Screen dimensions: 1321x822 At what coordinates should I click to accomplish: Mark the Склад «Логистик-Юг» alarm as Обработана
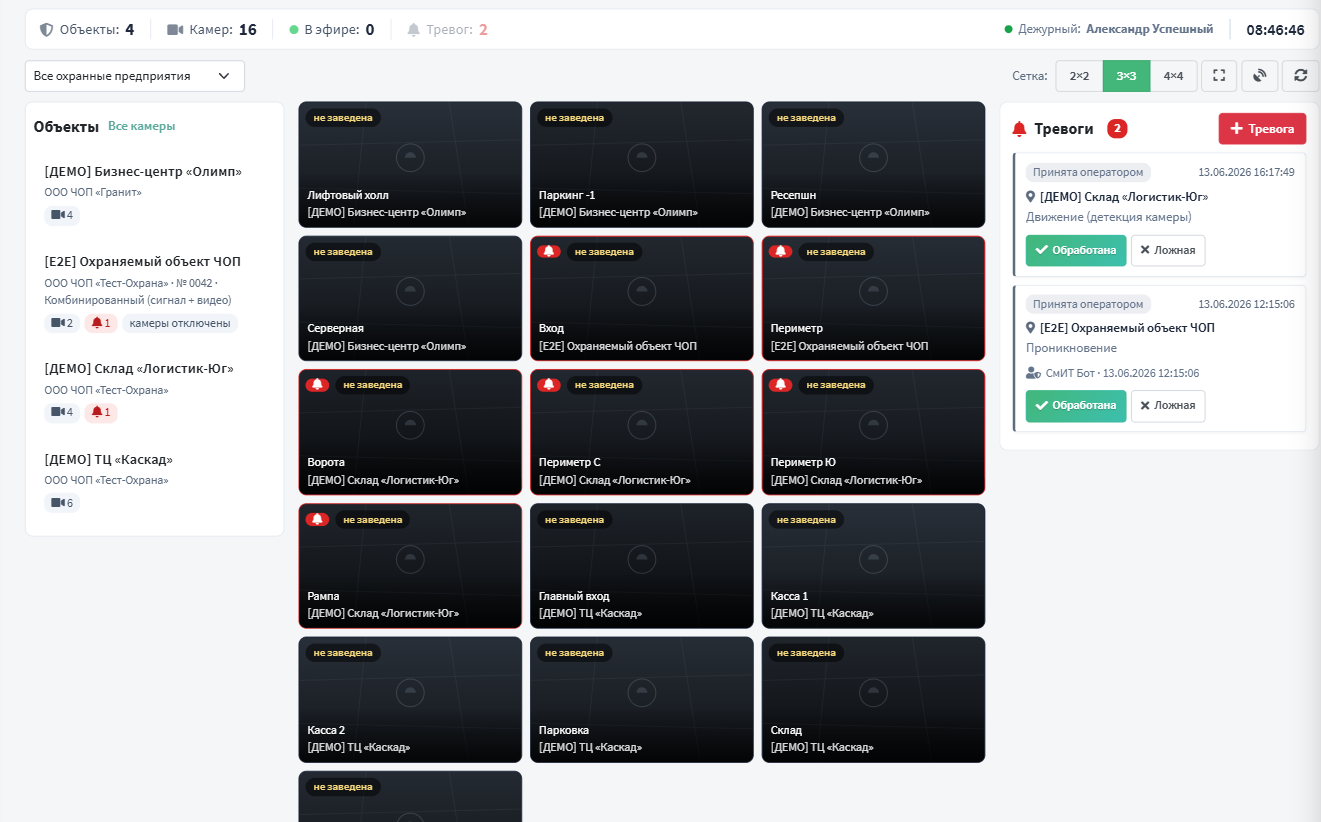(x=1076, y=250)
